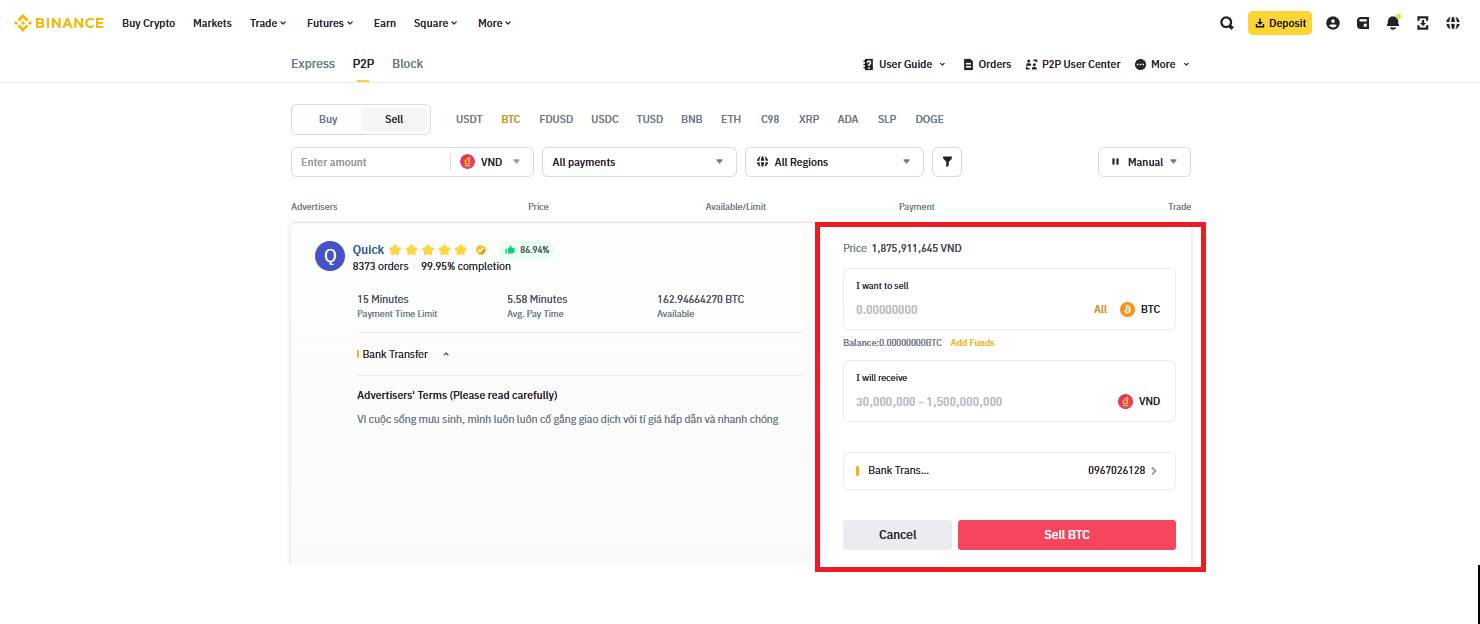
Task: Open the wallet icon in header
Action: [1363, 23]
